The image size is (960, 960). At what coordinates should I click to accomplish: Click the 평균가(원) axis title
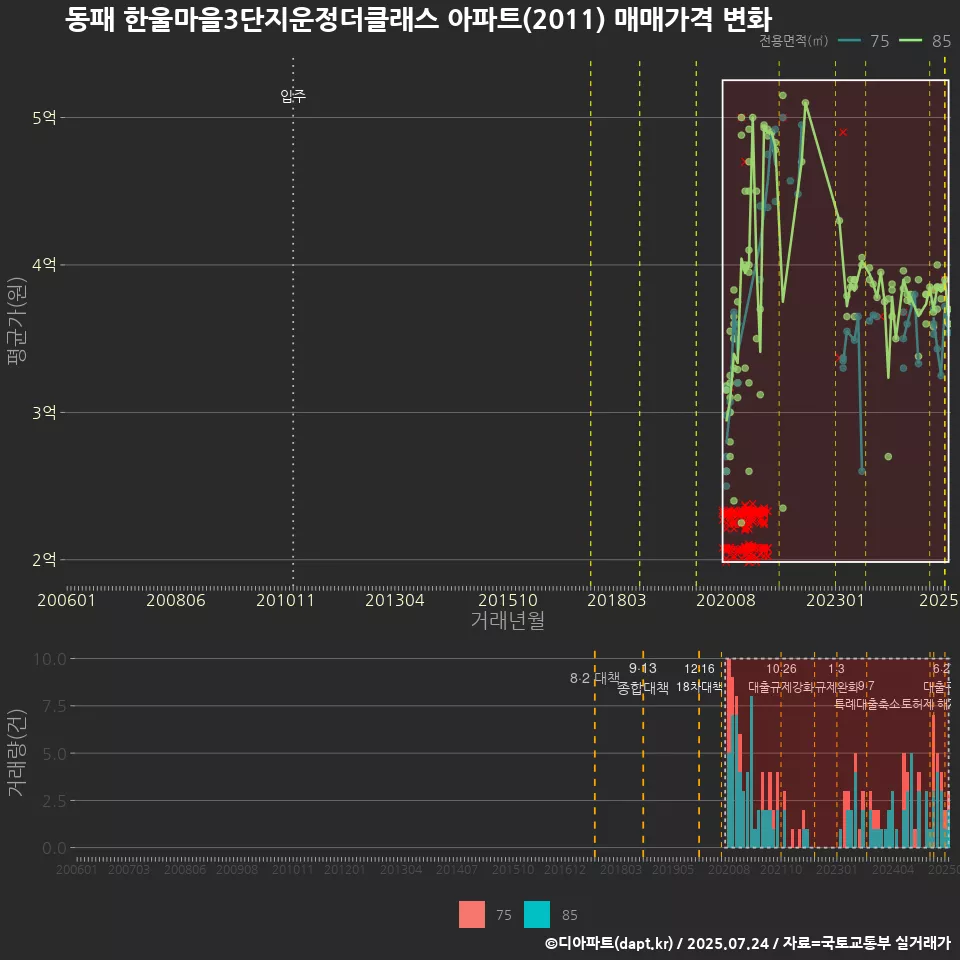17,321
